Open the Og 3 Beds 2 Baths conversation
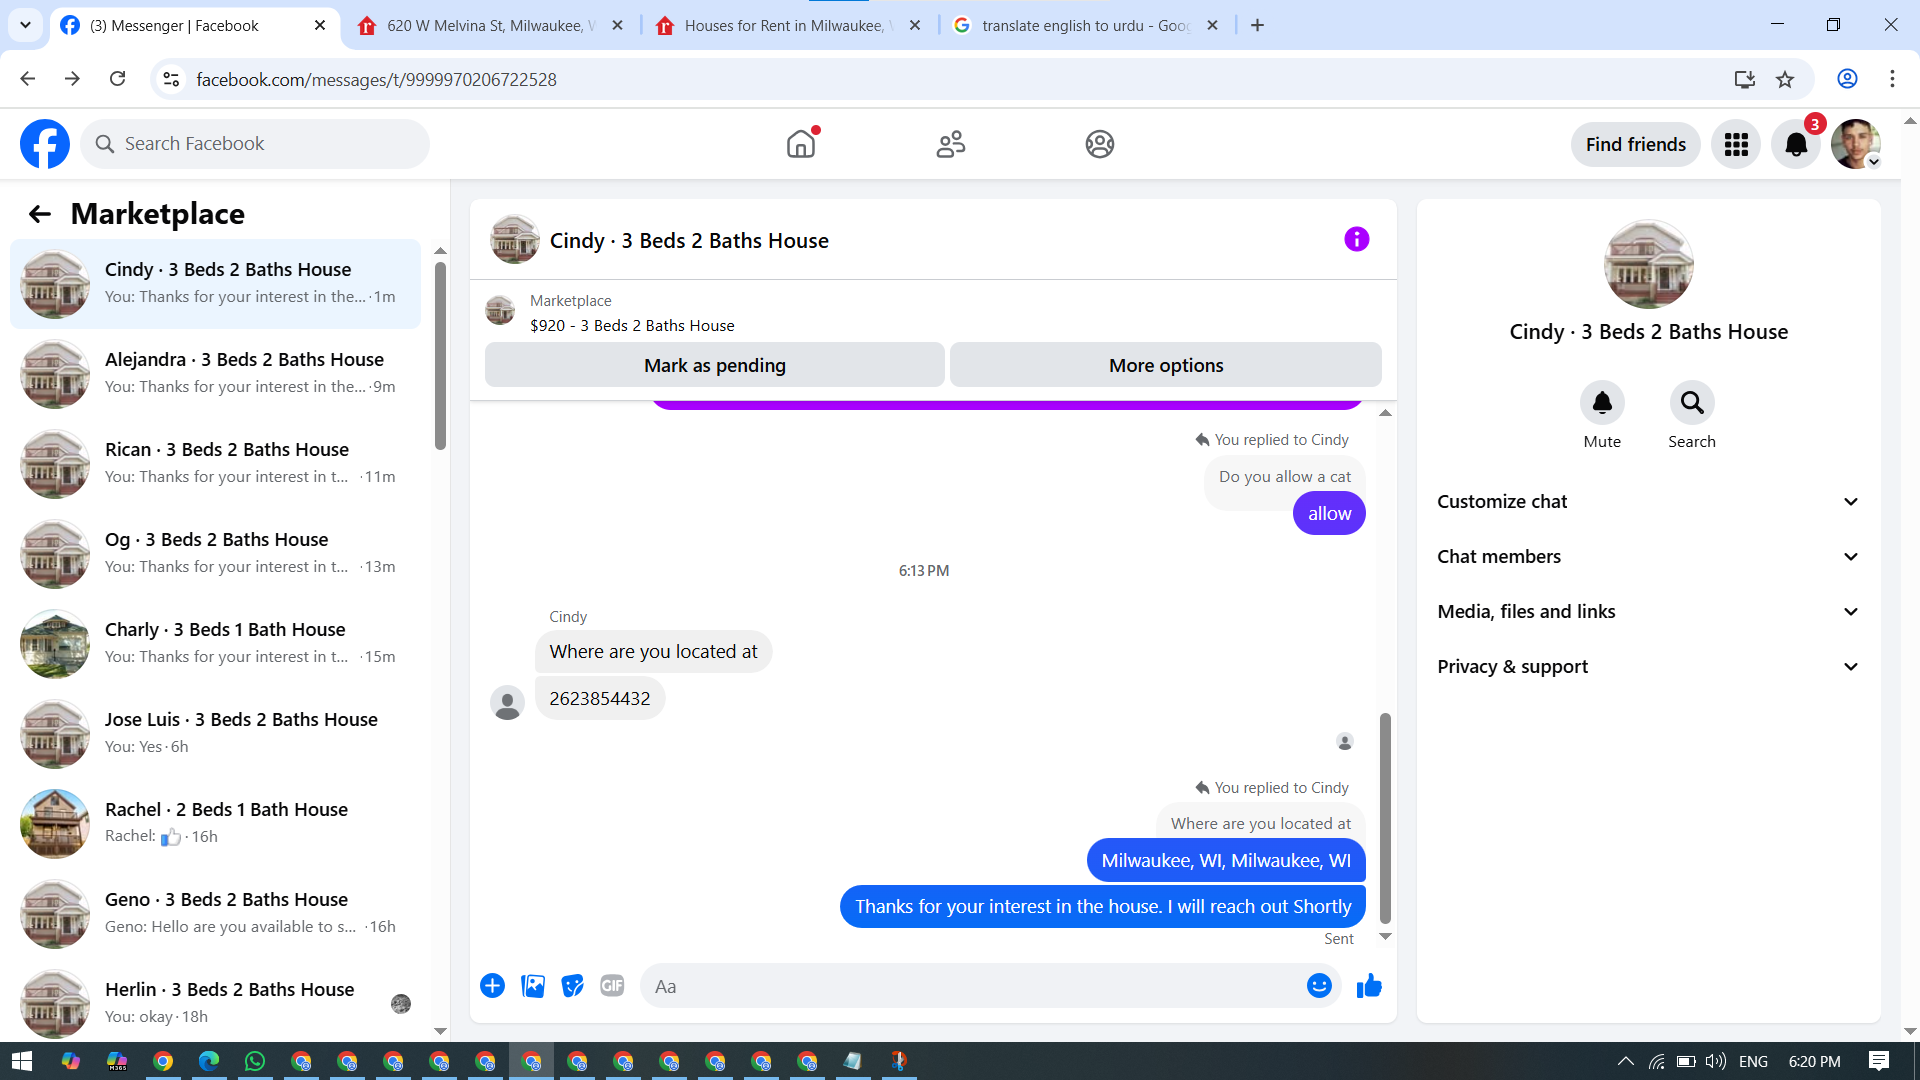 (215, 554)
